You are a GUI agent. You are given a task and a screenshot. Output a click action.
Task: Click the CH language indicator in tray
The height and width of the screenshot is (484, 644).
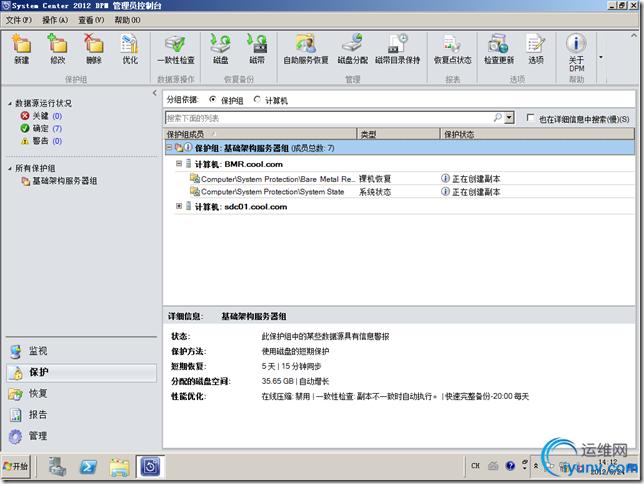[x=475, y=466]
